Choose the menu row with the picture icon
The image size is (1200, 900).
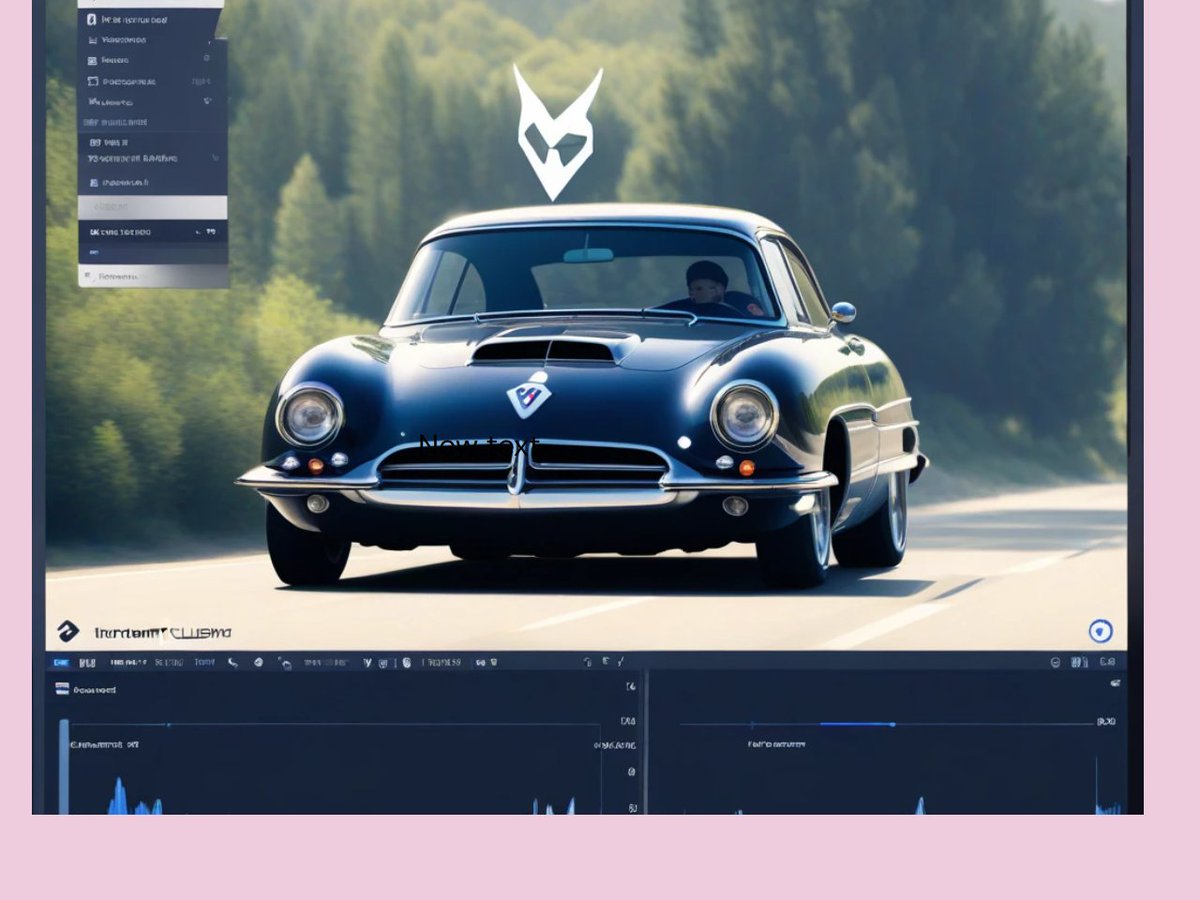tap(152, 60)
